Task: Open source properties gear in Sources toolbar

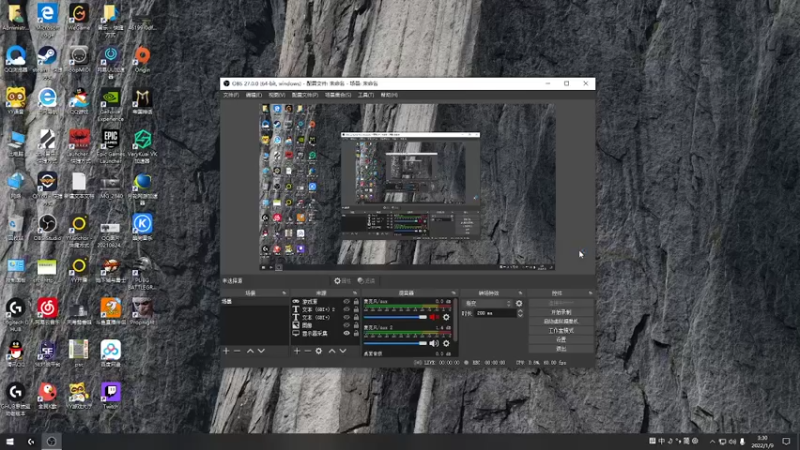Action: (319, 351)
